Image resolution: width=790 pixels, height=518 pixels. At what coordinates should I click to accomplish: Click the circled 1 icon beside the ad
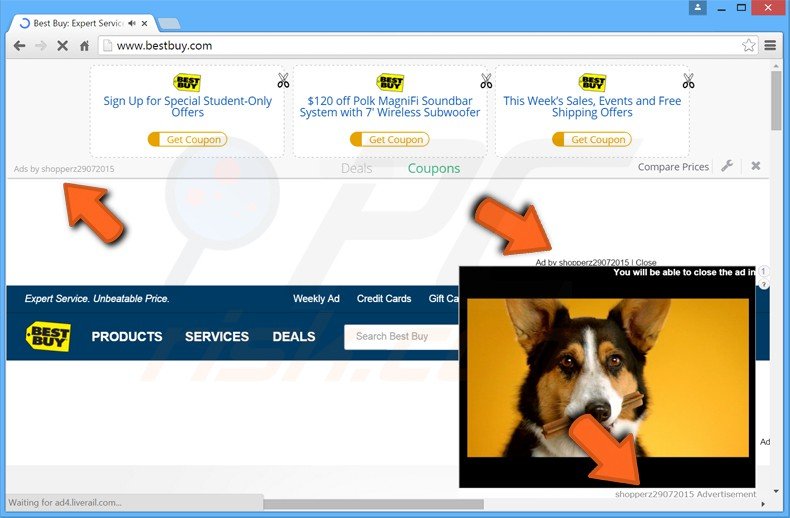(x=763, y=271)
